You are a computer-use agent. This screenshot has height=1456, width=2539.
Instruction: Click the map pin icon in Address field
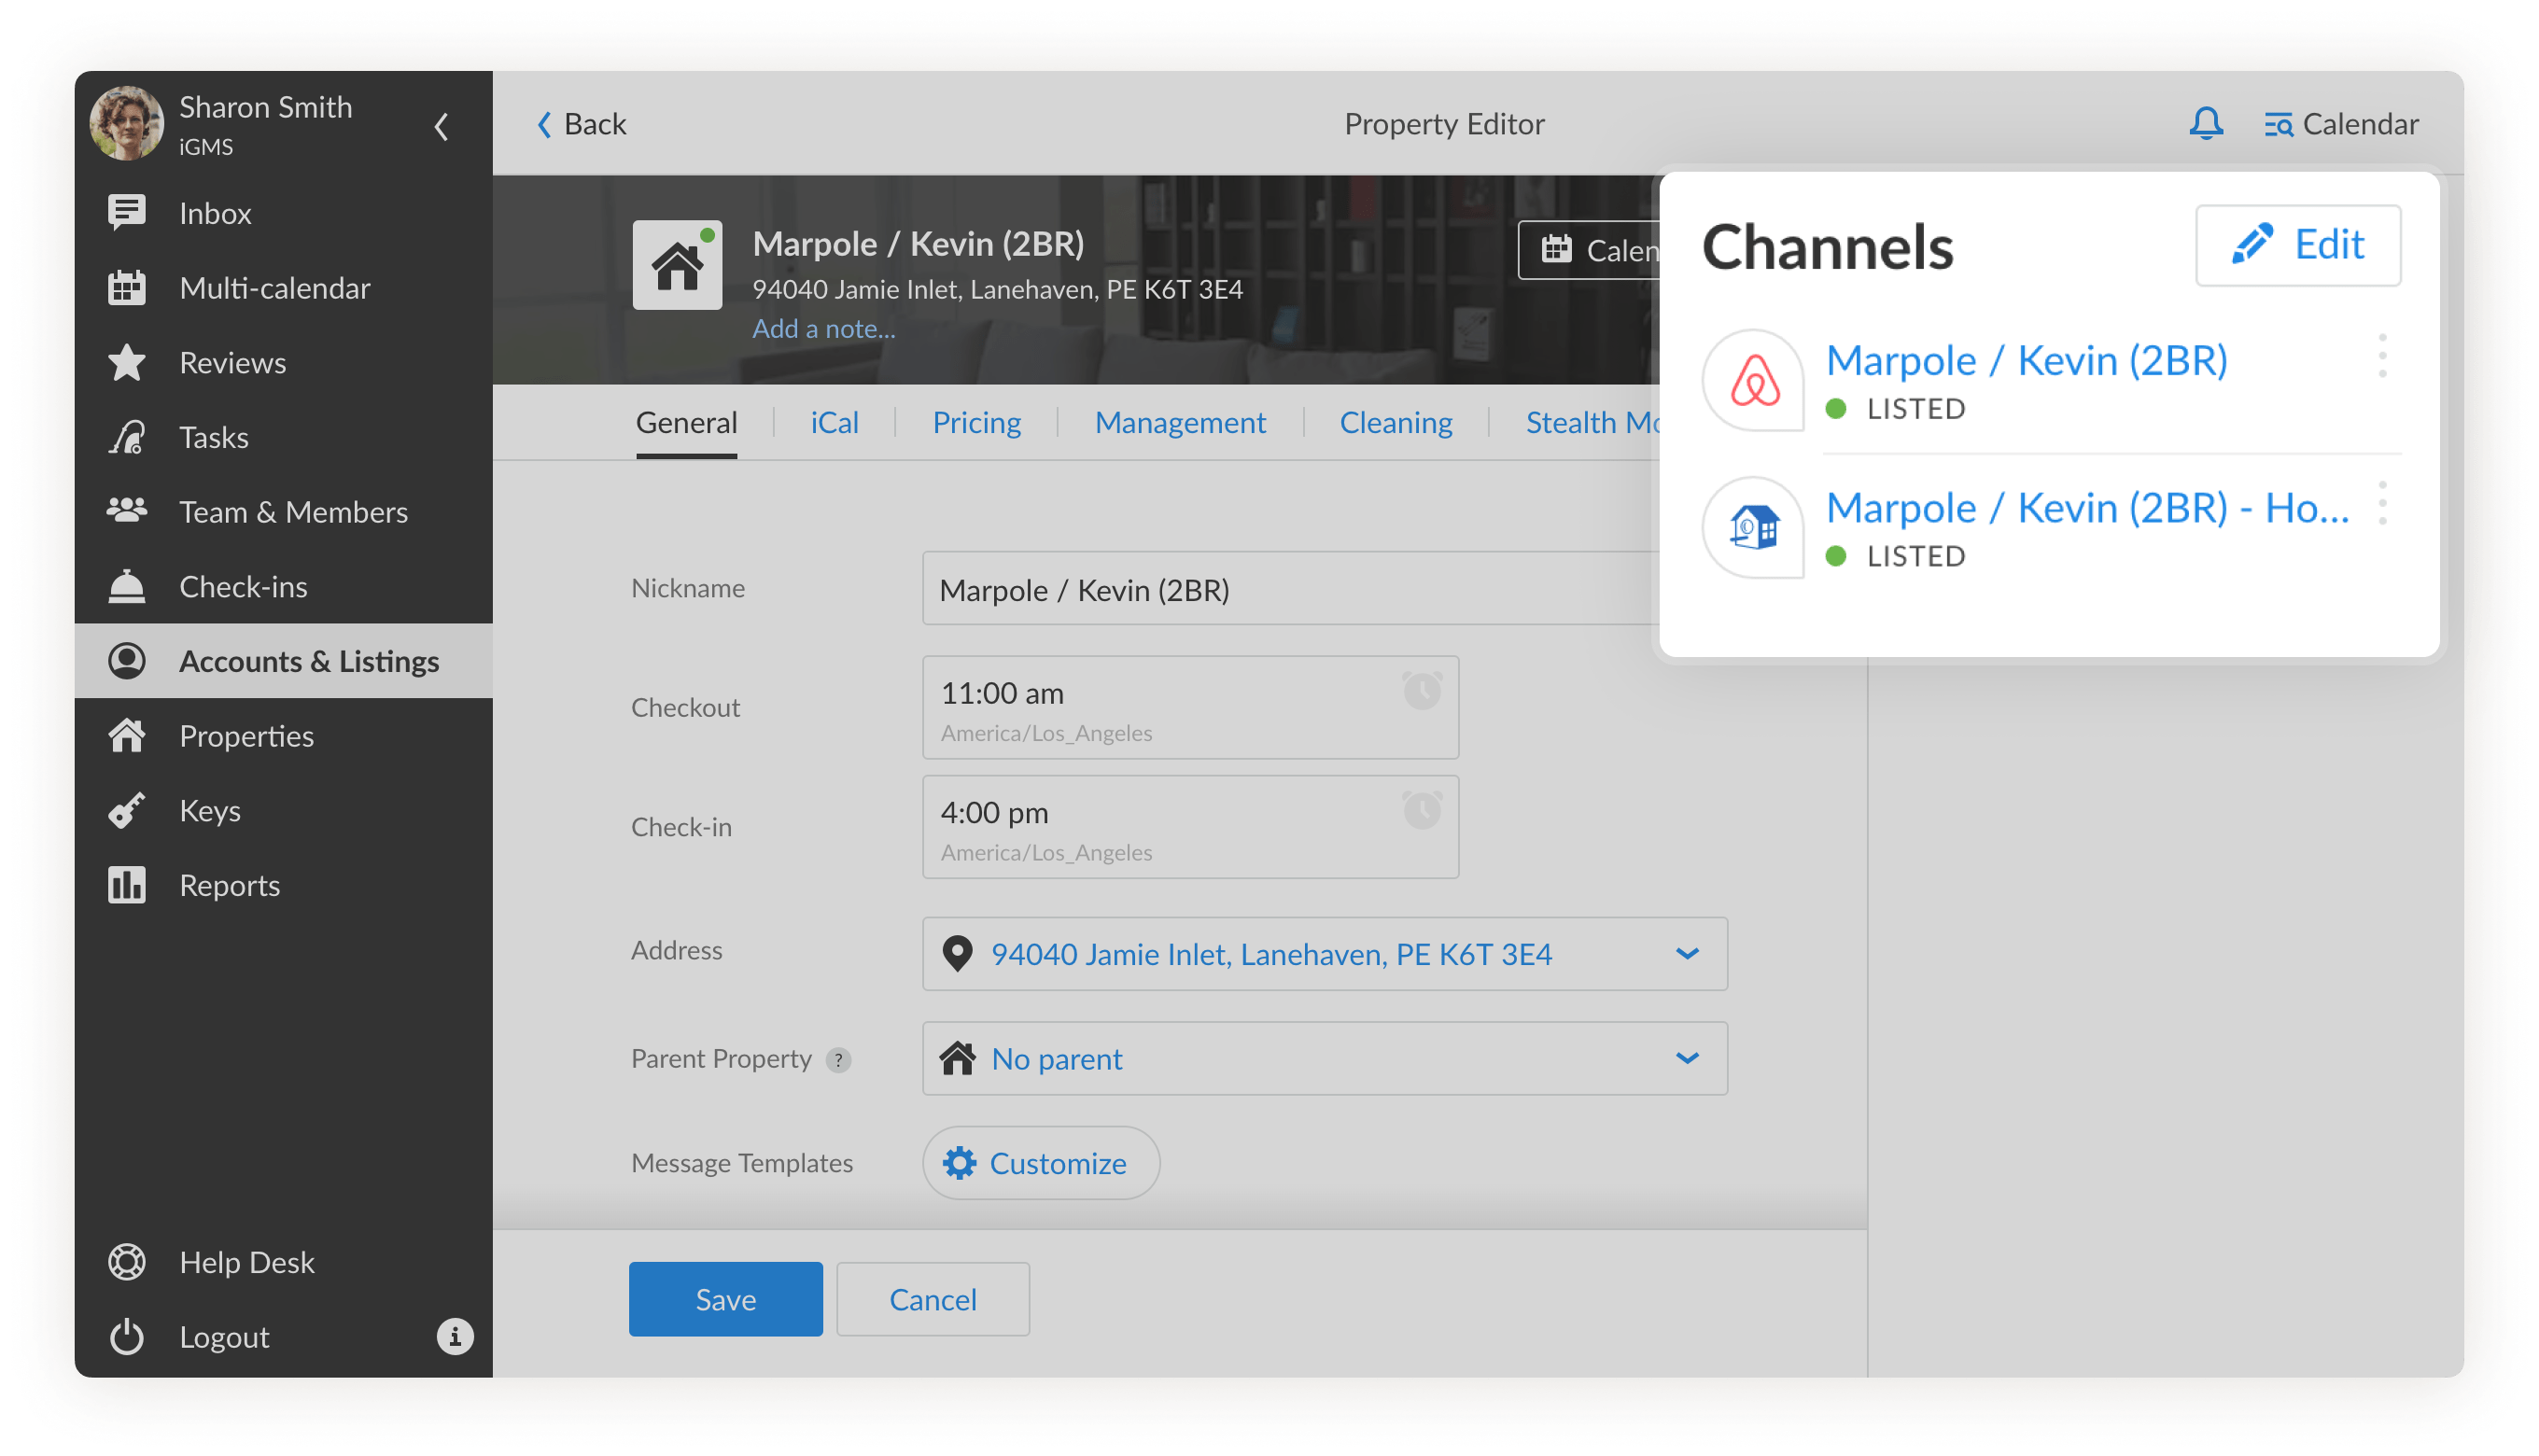tap(958, 954)
